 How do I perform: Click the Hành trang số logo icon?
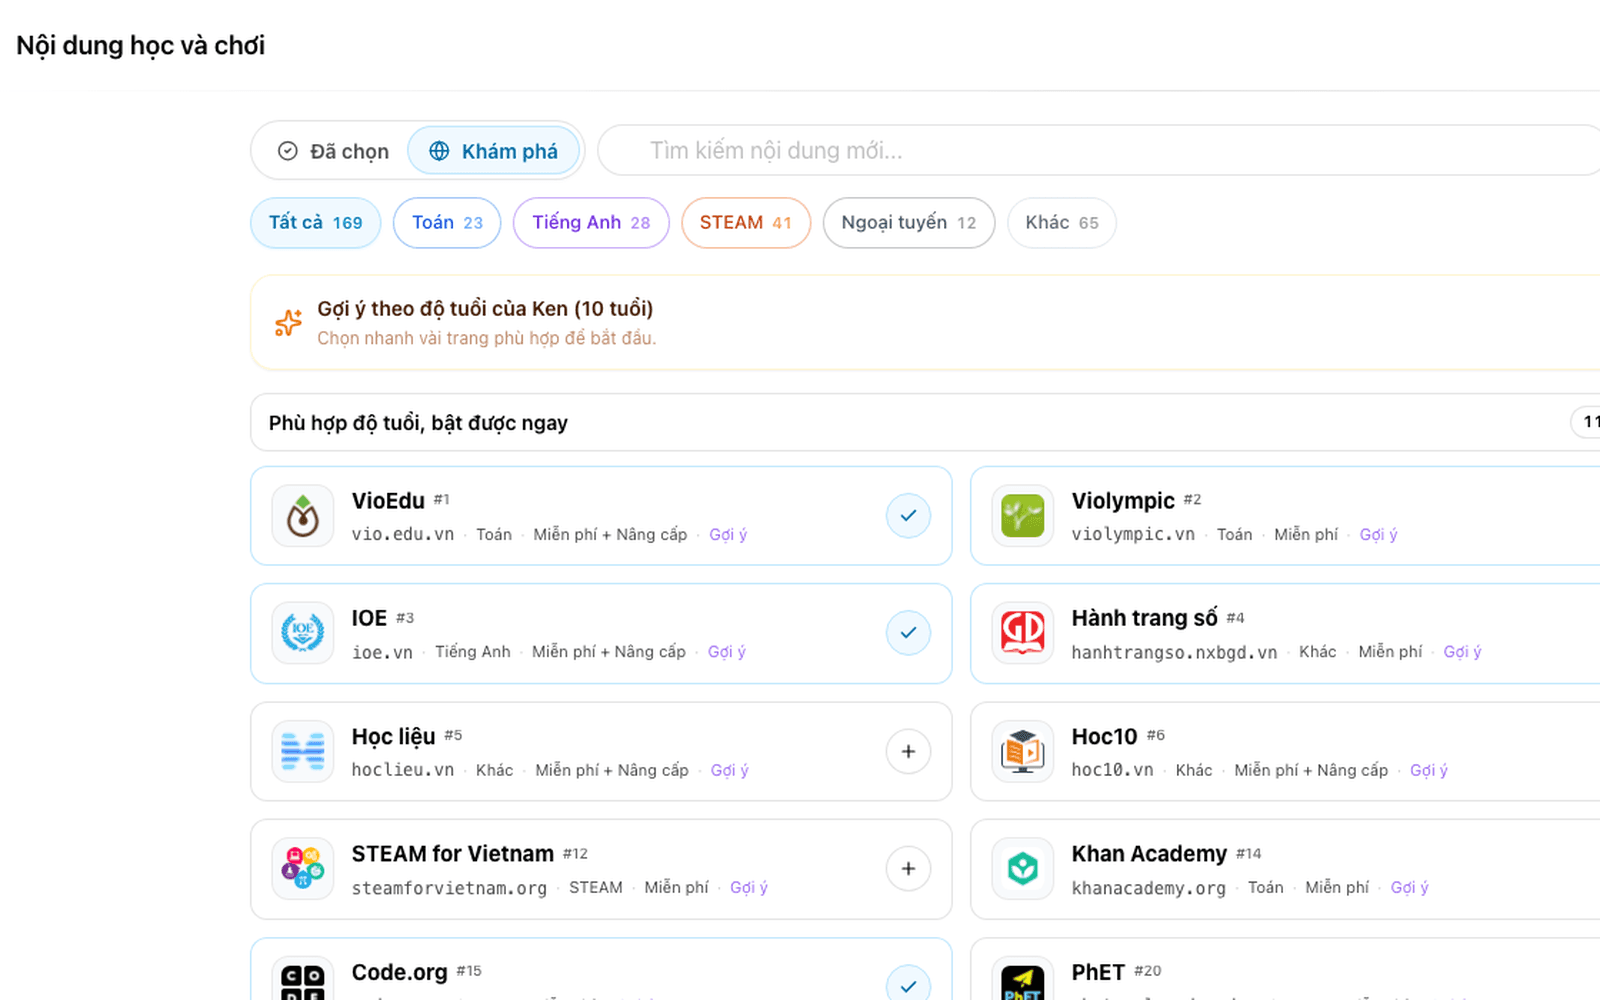[x=1023, y=633]
